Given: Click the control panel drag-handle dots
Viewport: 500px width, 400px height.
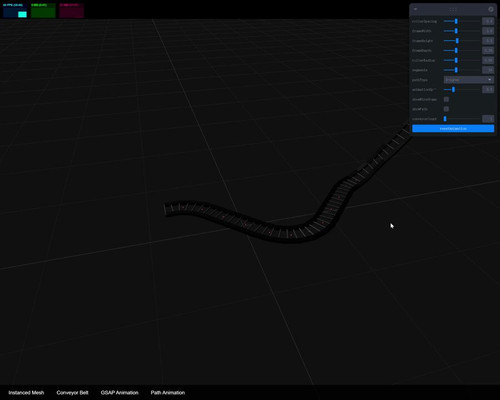Looking at the screenshot, I should pos(453,9).
